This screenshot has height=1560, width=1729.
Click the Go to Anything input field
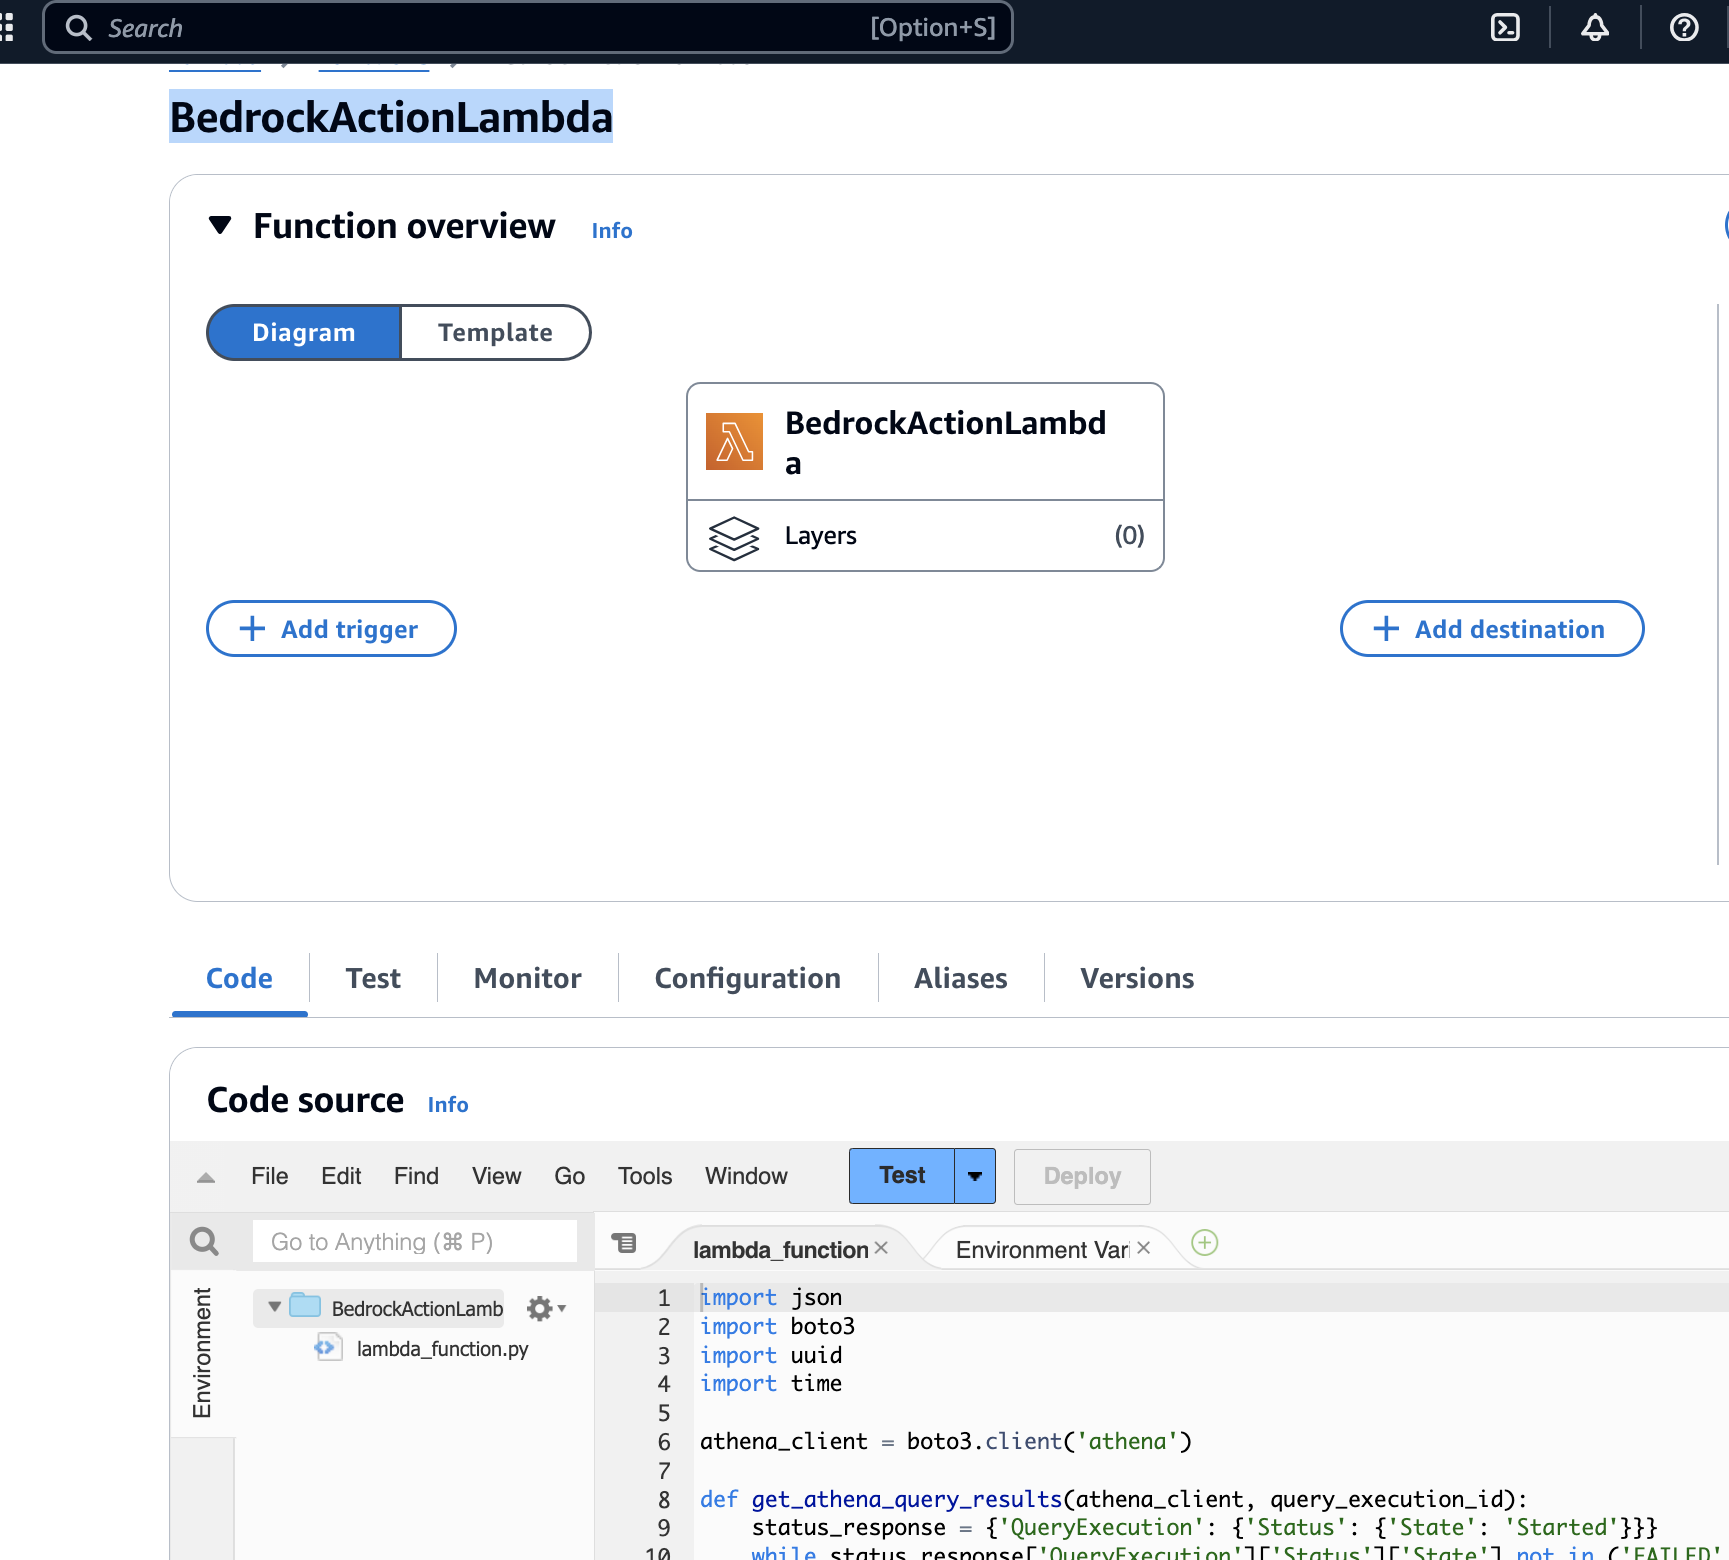414,1242
